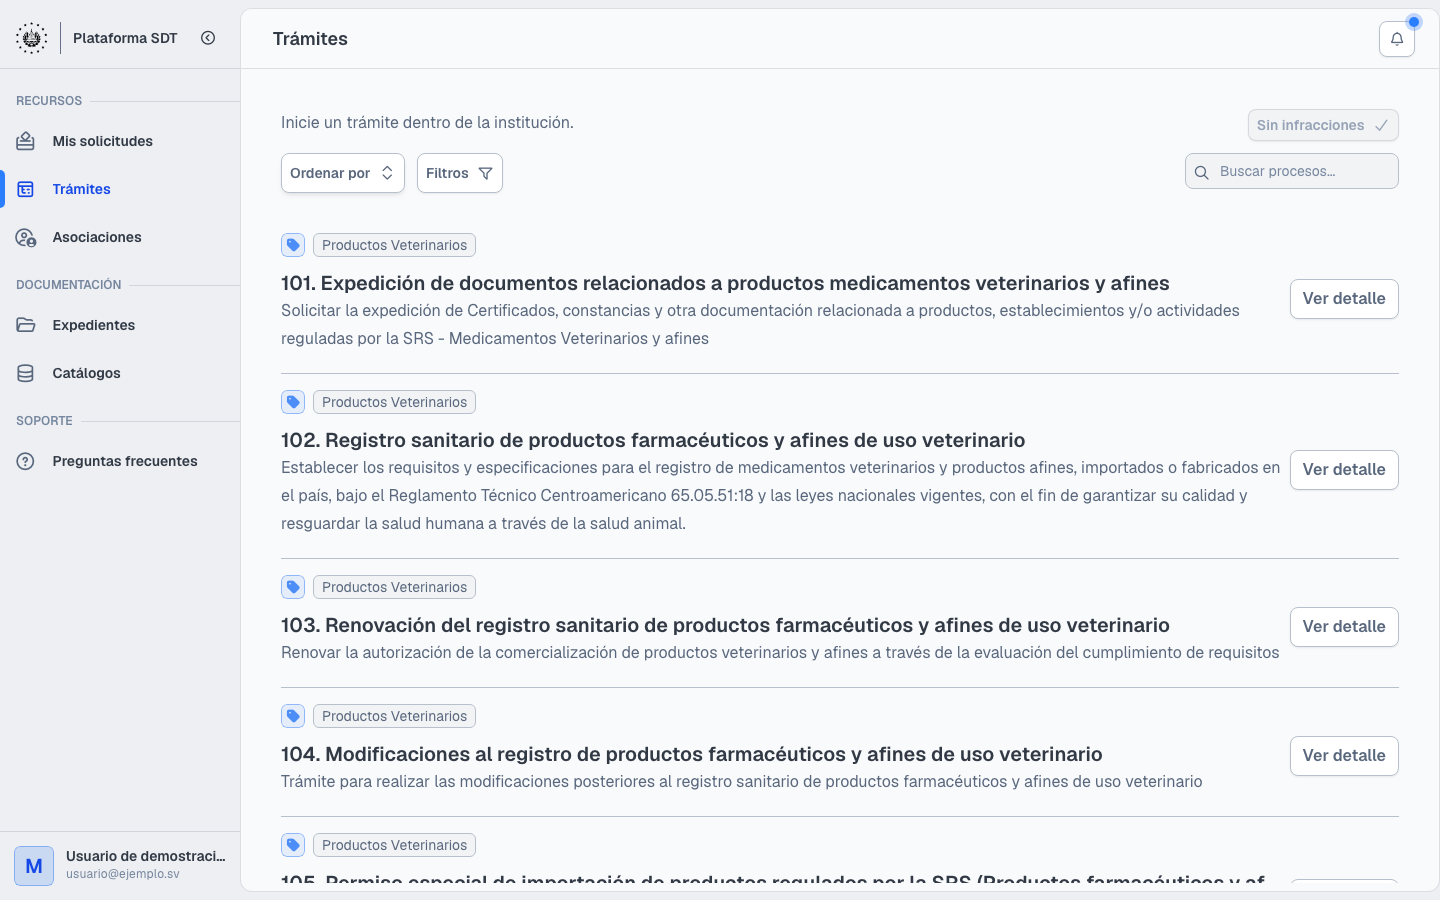1440x900 pixels.
Task: Click the tag icon above trámite 103
Action: pos(293,587)
